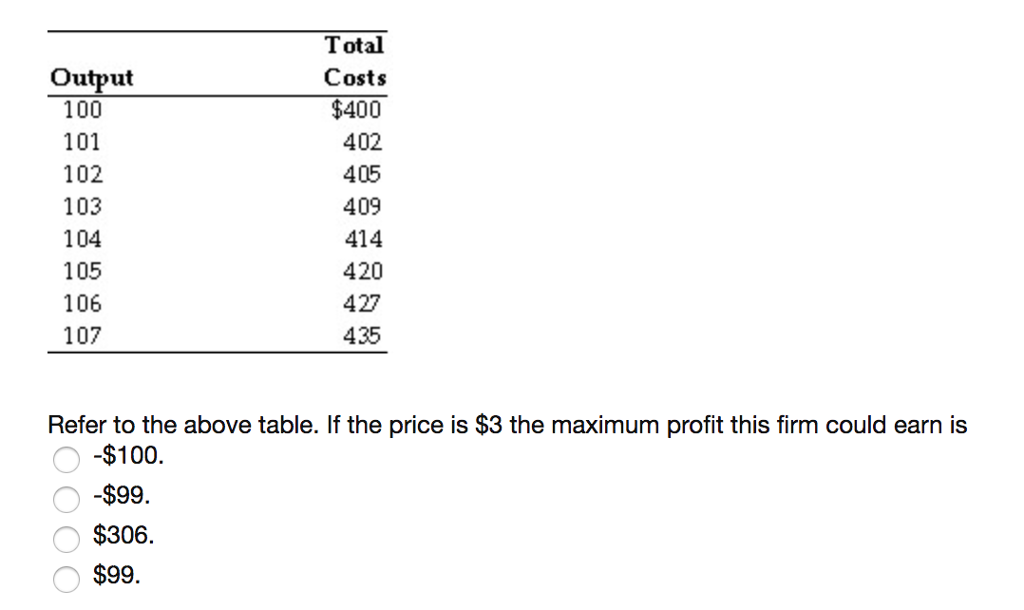The width and height of the screenshot is (1024, 610).
Task: Click the $306 answer label text
Action: point(123,535)
